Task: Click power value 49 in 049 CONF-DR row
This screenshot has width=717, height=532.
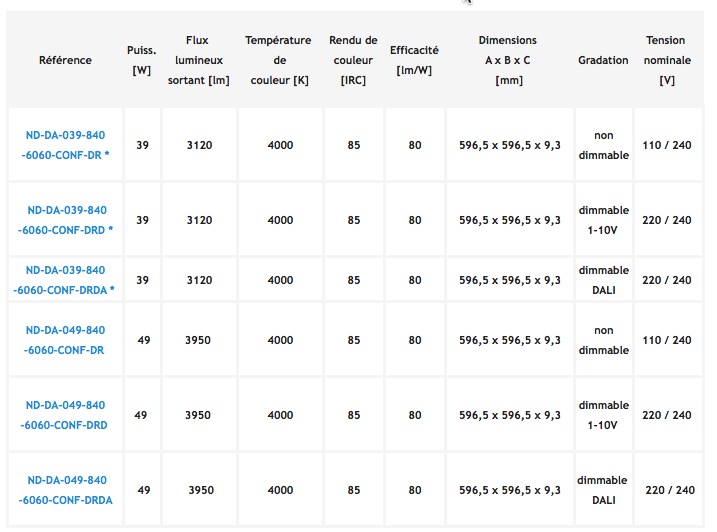Action: point(144,340)
